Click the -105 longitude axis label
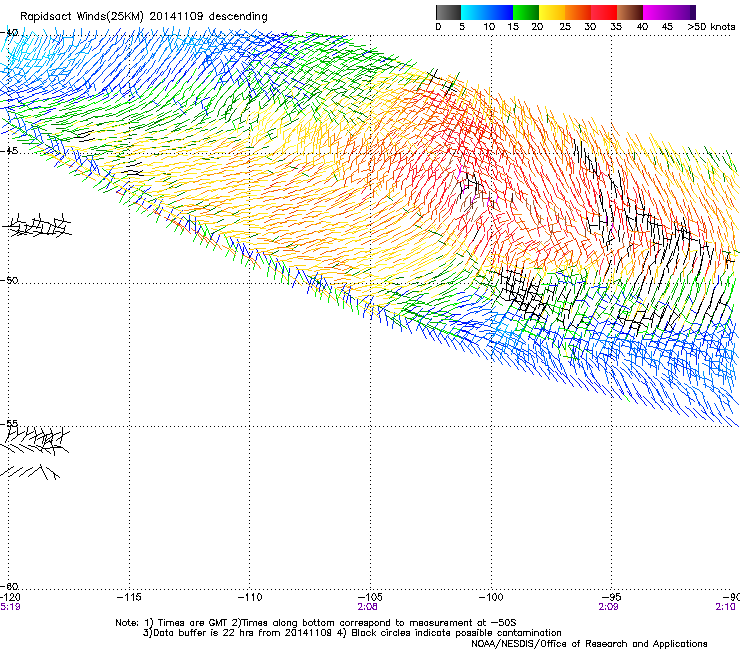This screenshot has width=740, height=650. pyautogui.click(x=370, y=597)
